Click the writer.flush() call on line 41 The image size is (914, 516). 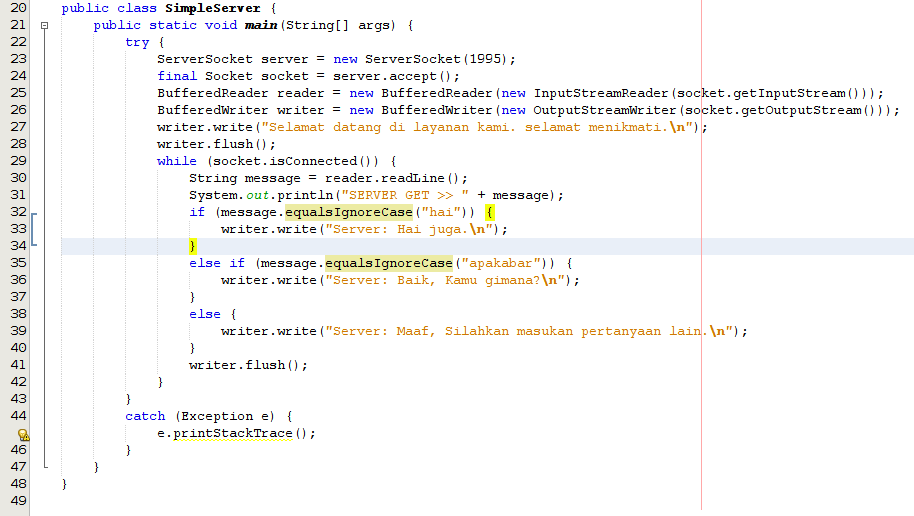click(245, 365)
